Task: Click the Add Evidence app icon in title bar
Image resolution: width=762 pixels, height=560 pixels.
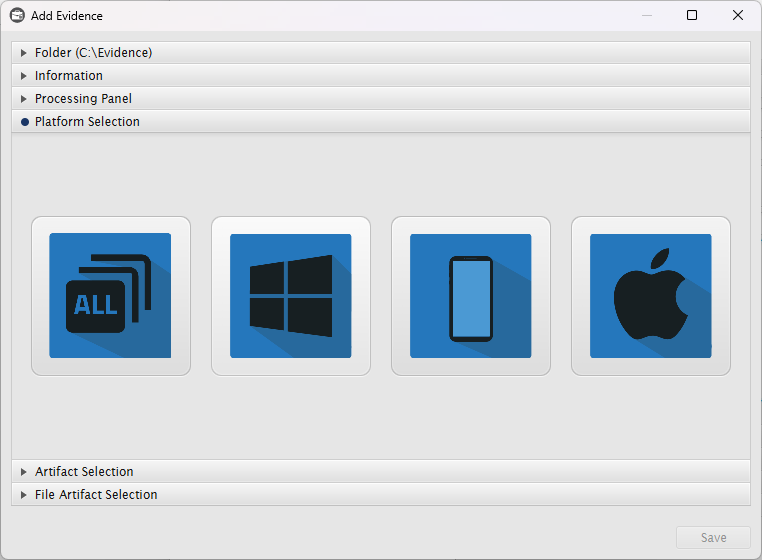Action: pyautogui.click(x=17, y=16)
